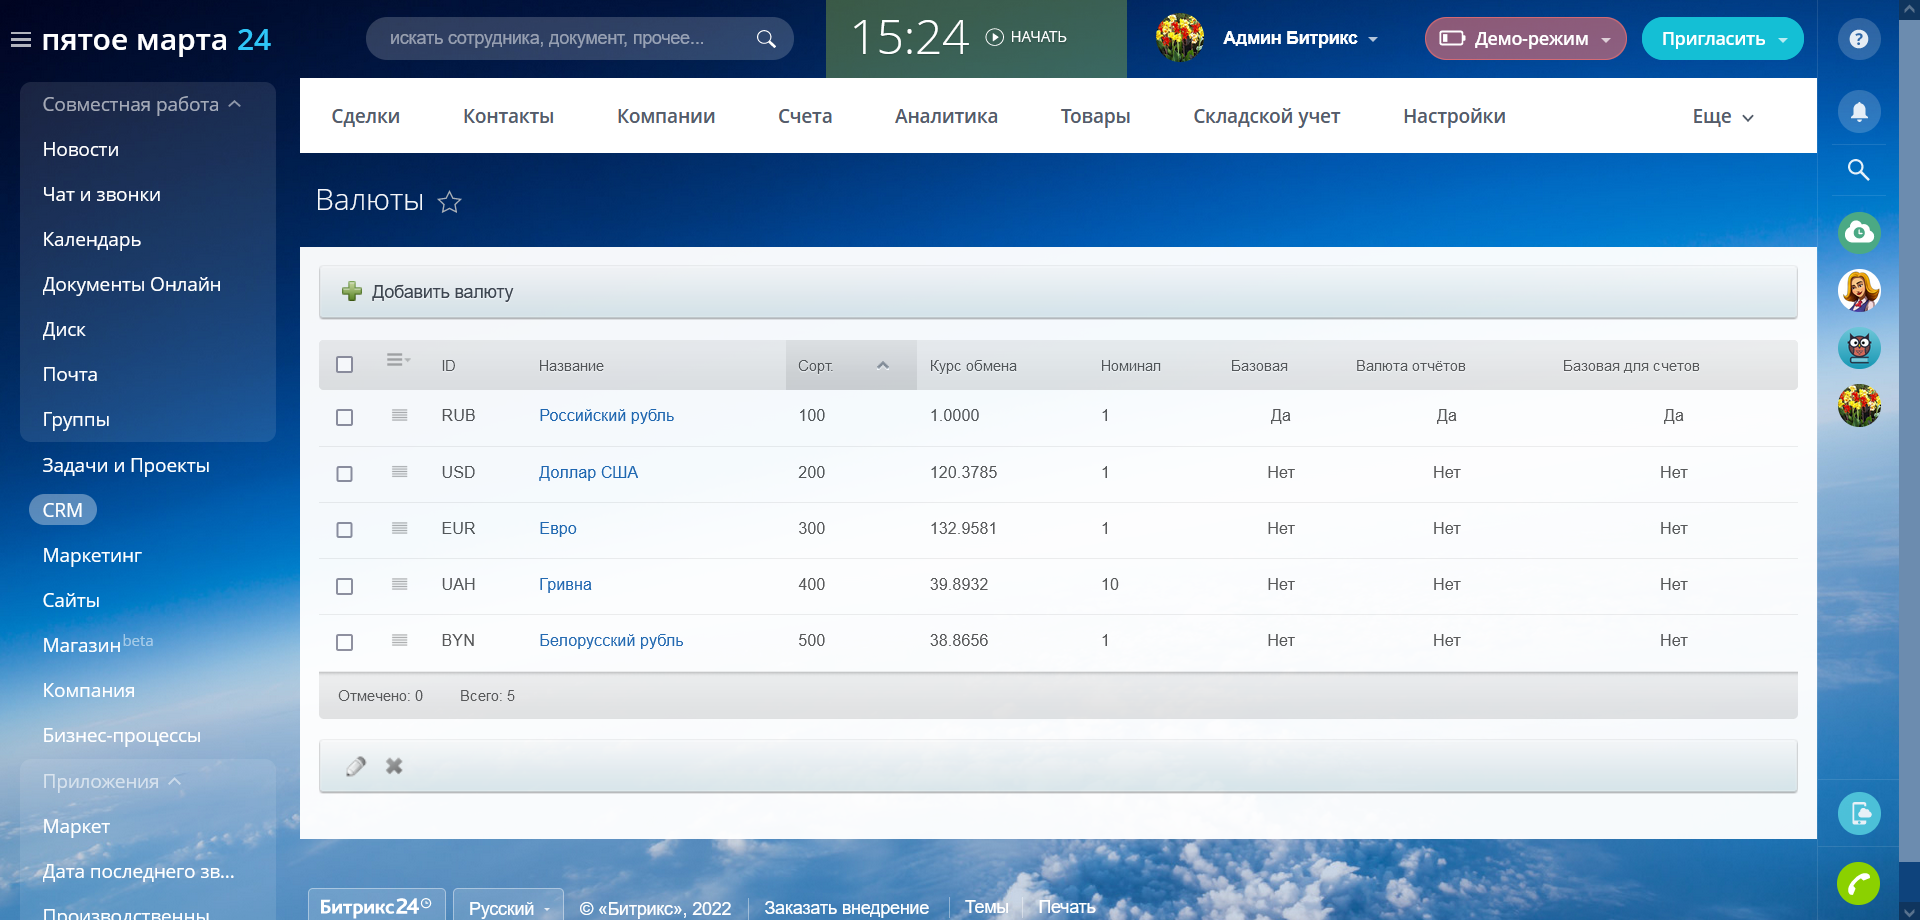Open the Сделки tab

coord(365,116)
